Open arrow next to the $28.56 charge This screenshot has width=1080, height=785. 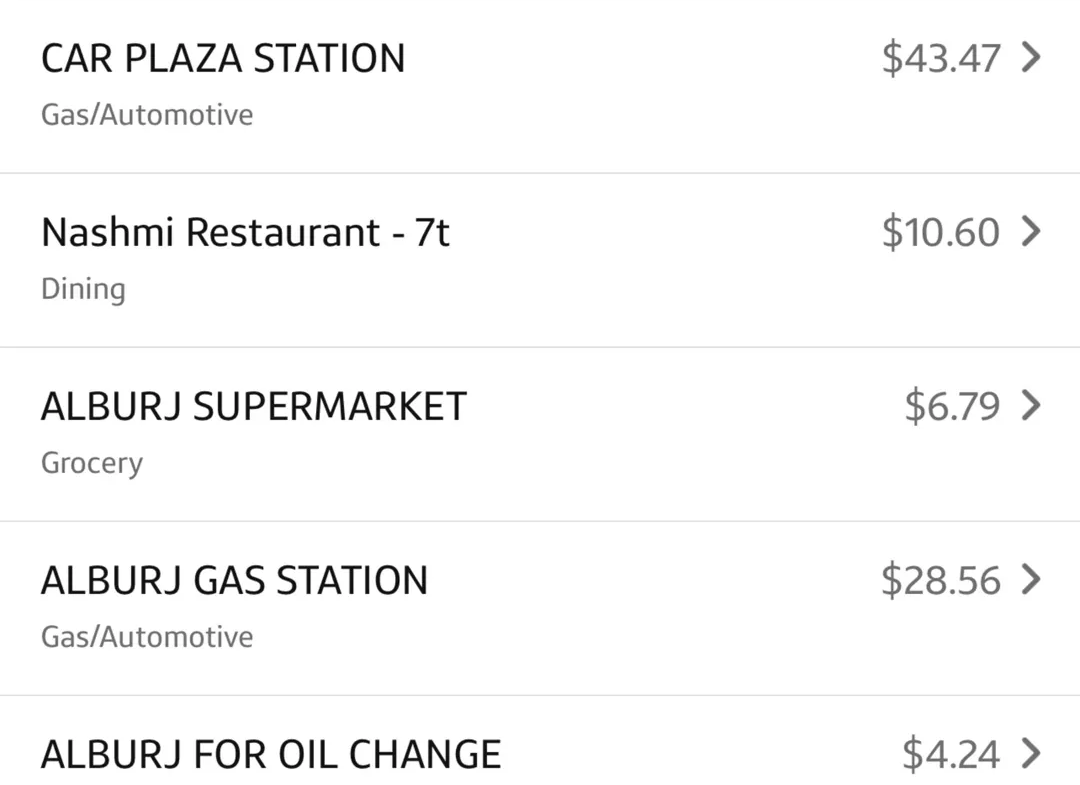[1030, 579]
